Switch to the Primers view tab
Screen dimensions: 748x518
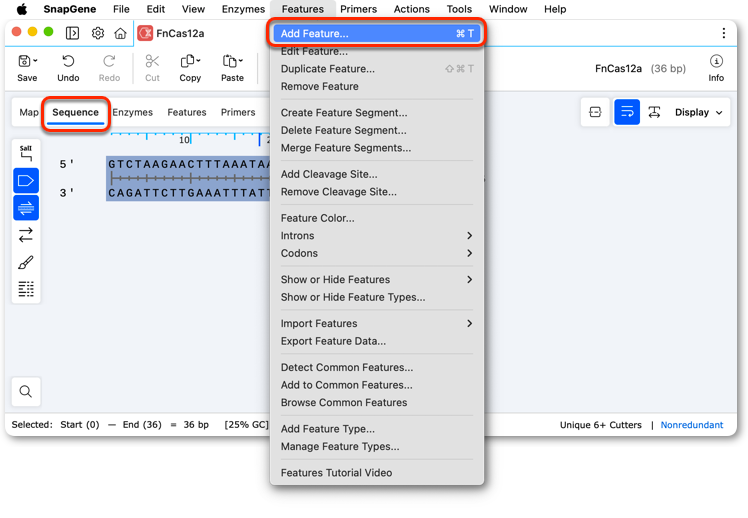click(238, 113)
